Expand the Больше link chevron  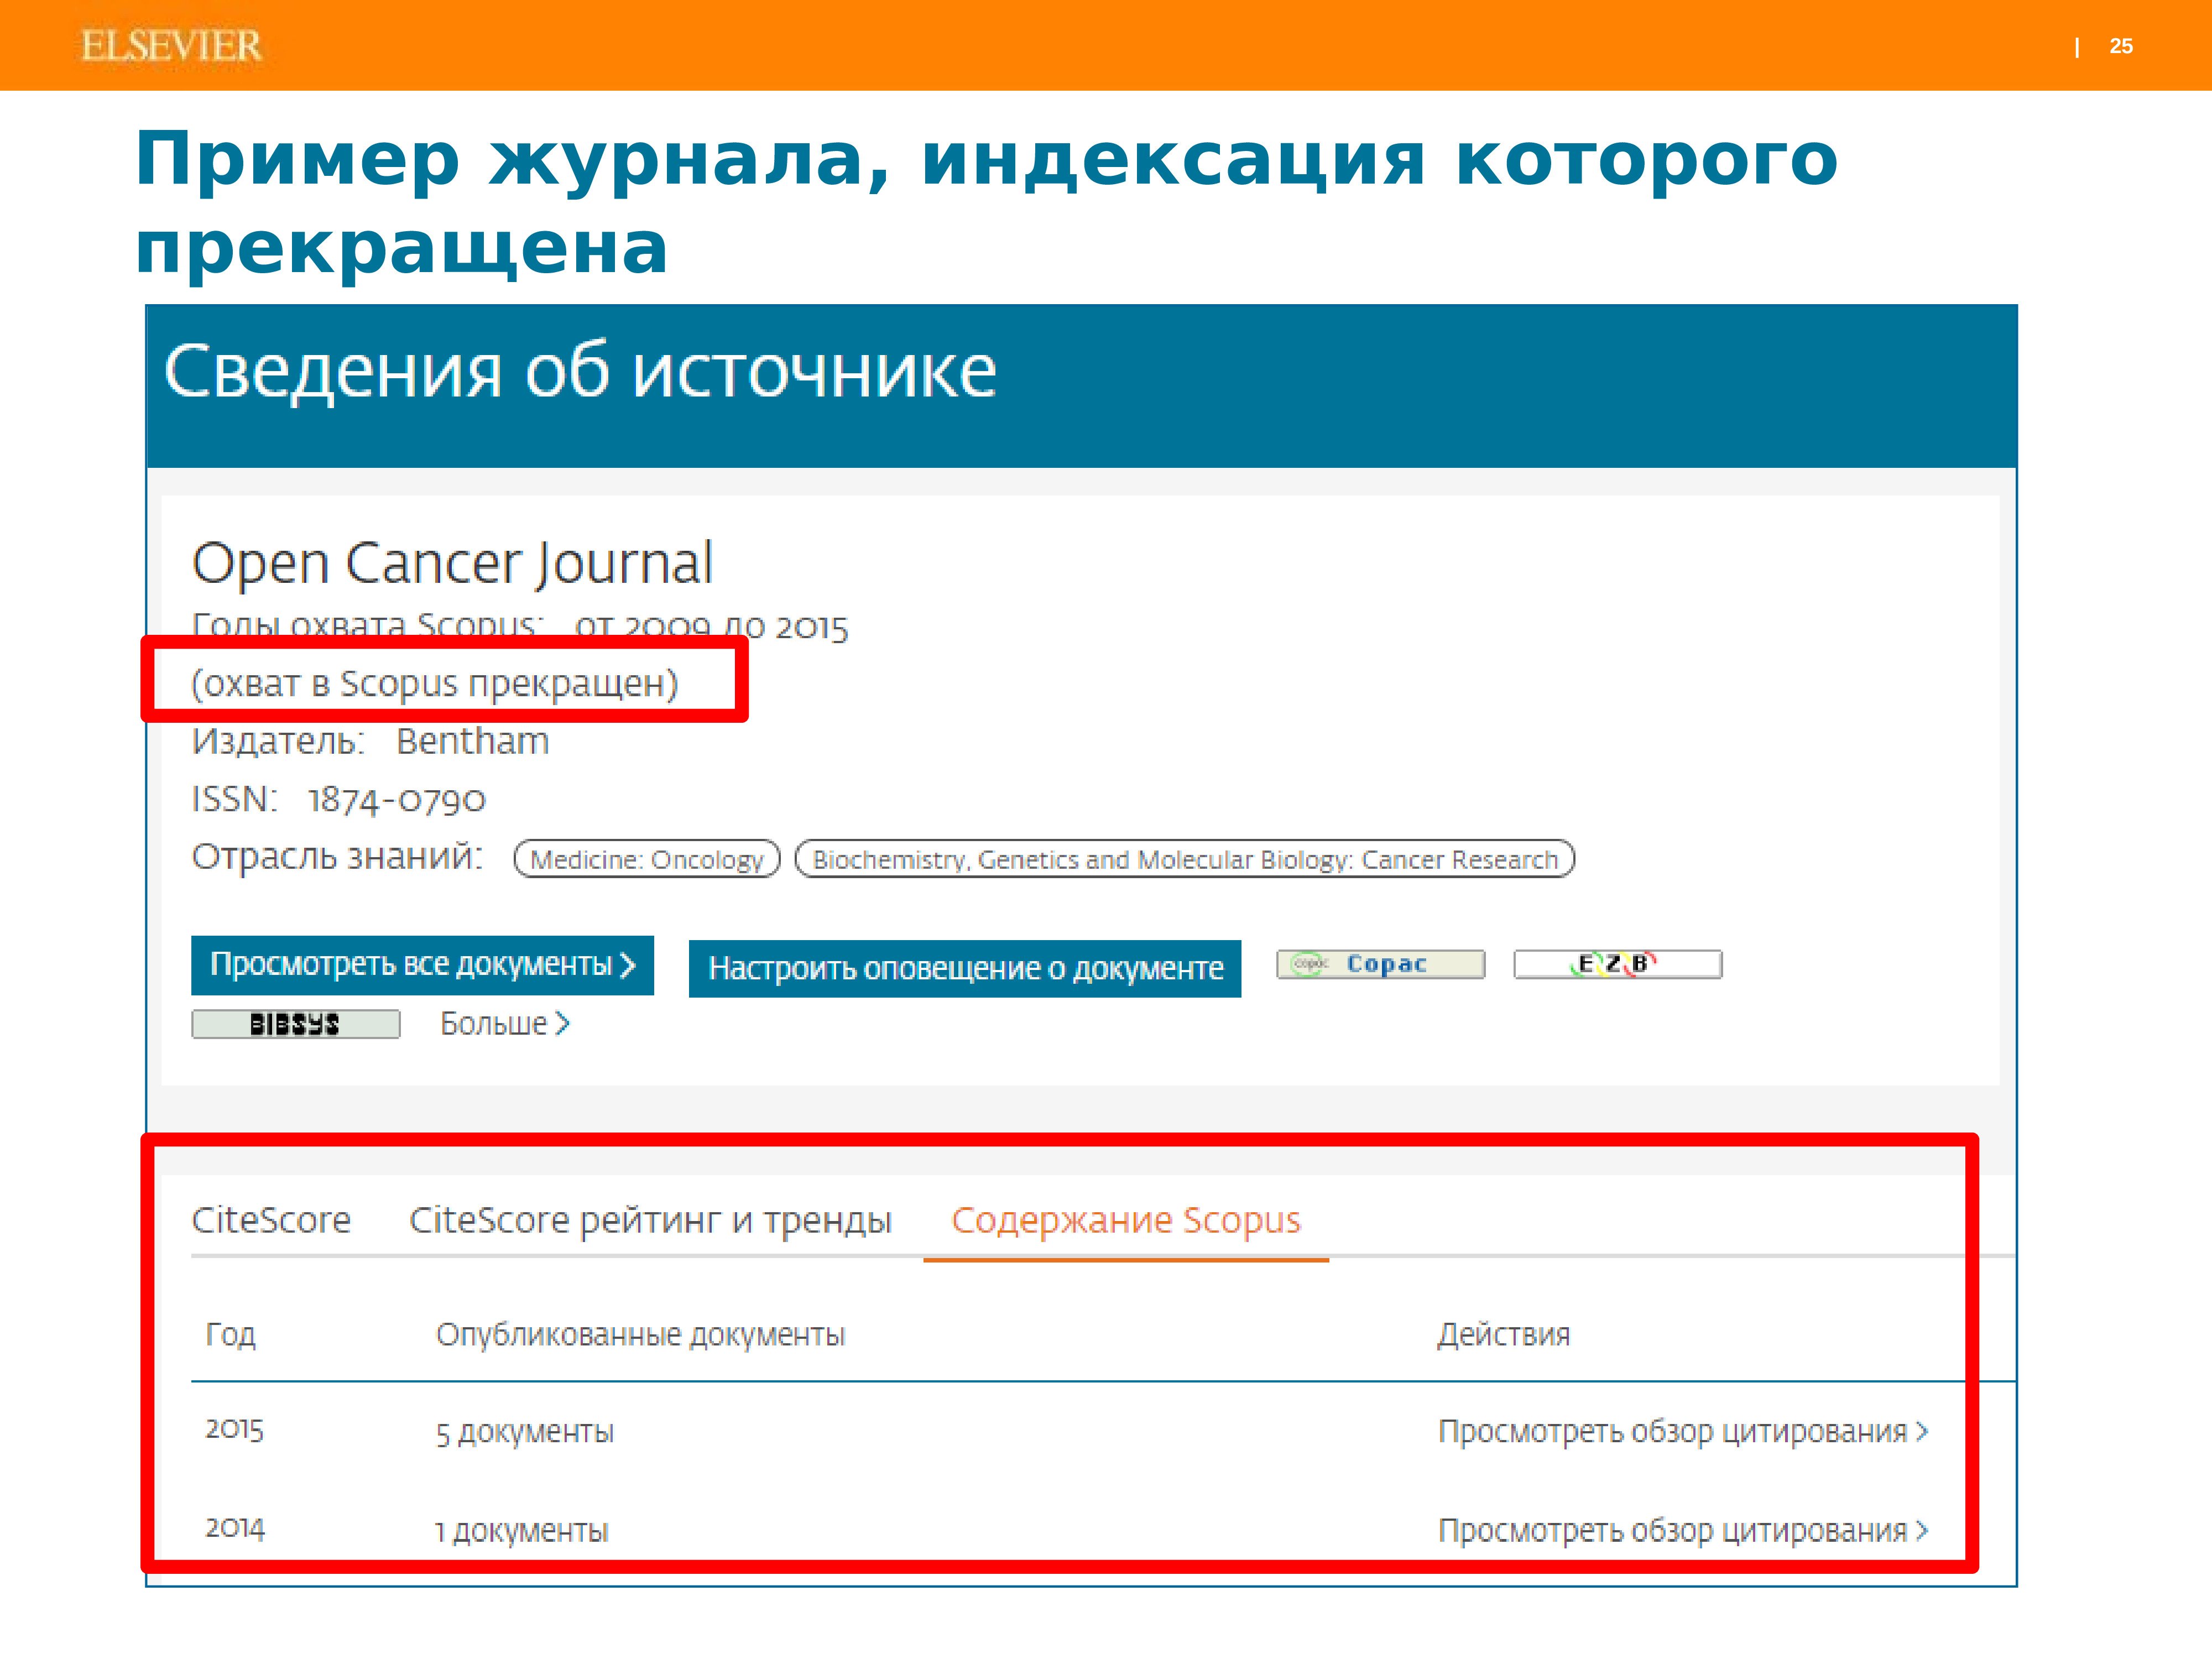coord(563,1024)
